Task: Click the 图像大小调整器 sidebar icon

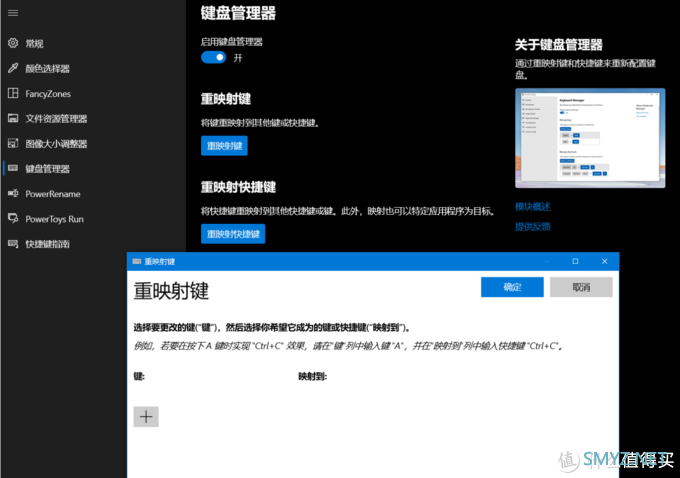Action: pos(13,143)
